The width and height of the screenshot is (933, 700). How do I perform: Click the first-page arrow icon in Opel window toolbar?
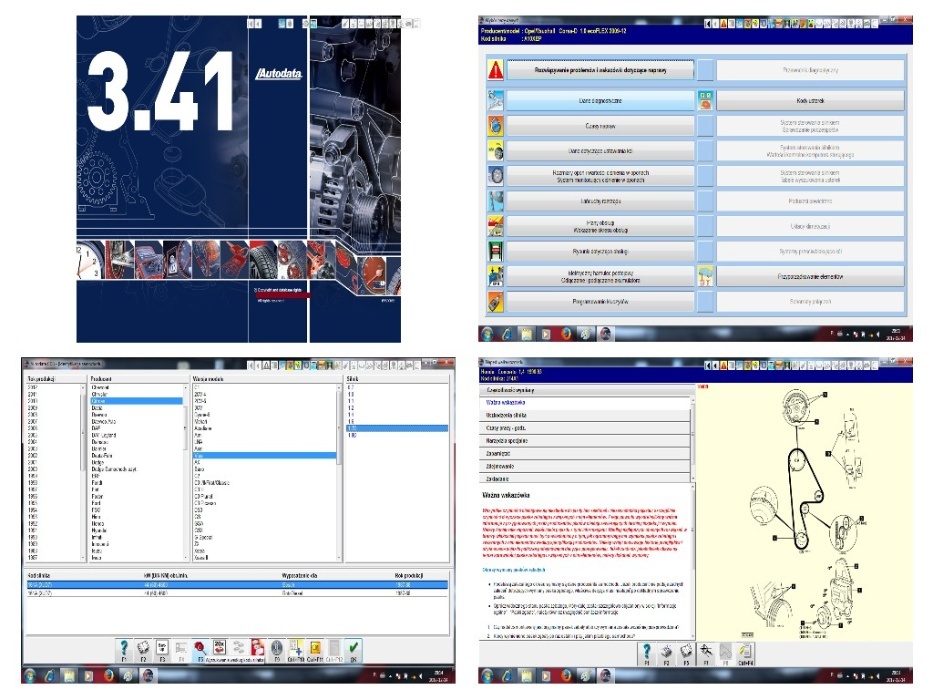(x=707, y=24)
